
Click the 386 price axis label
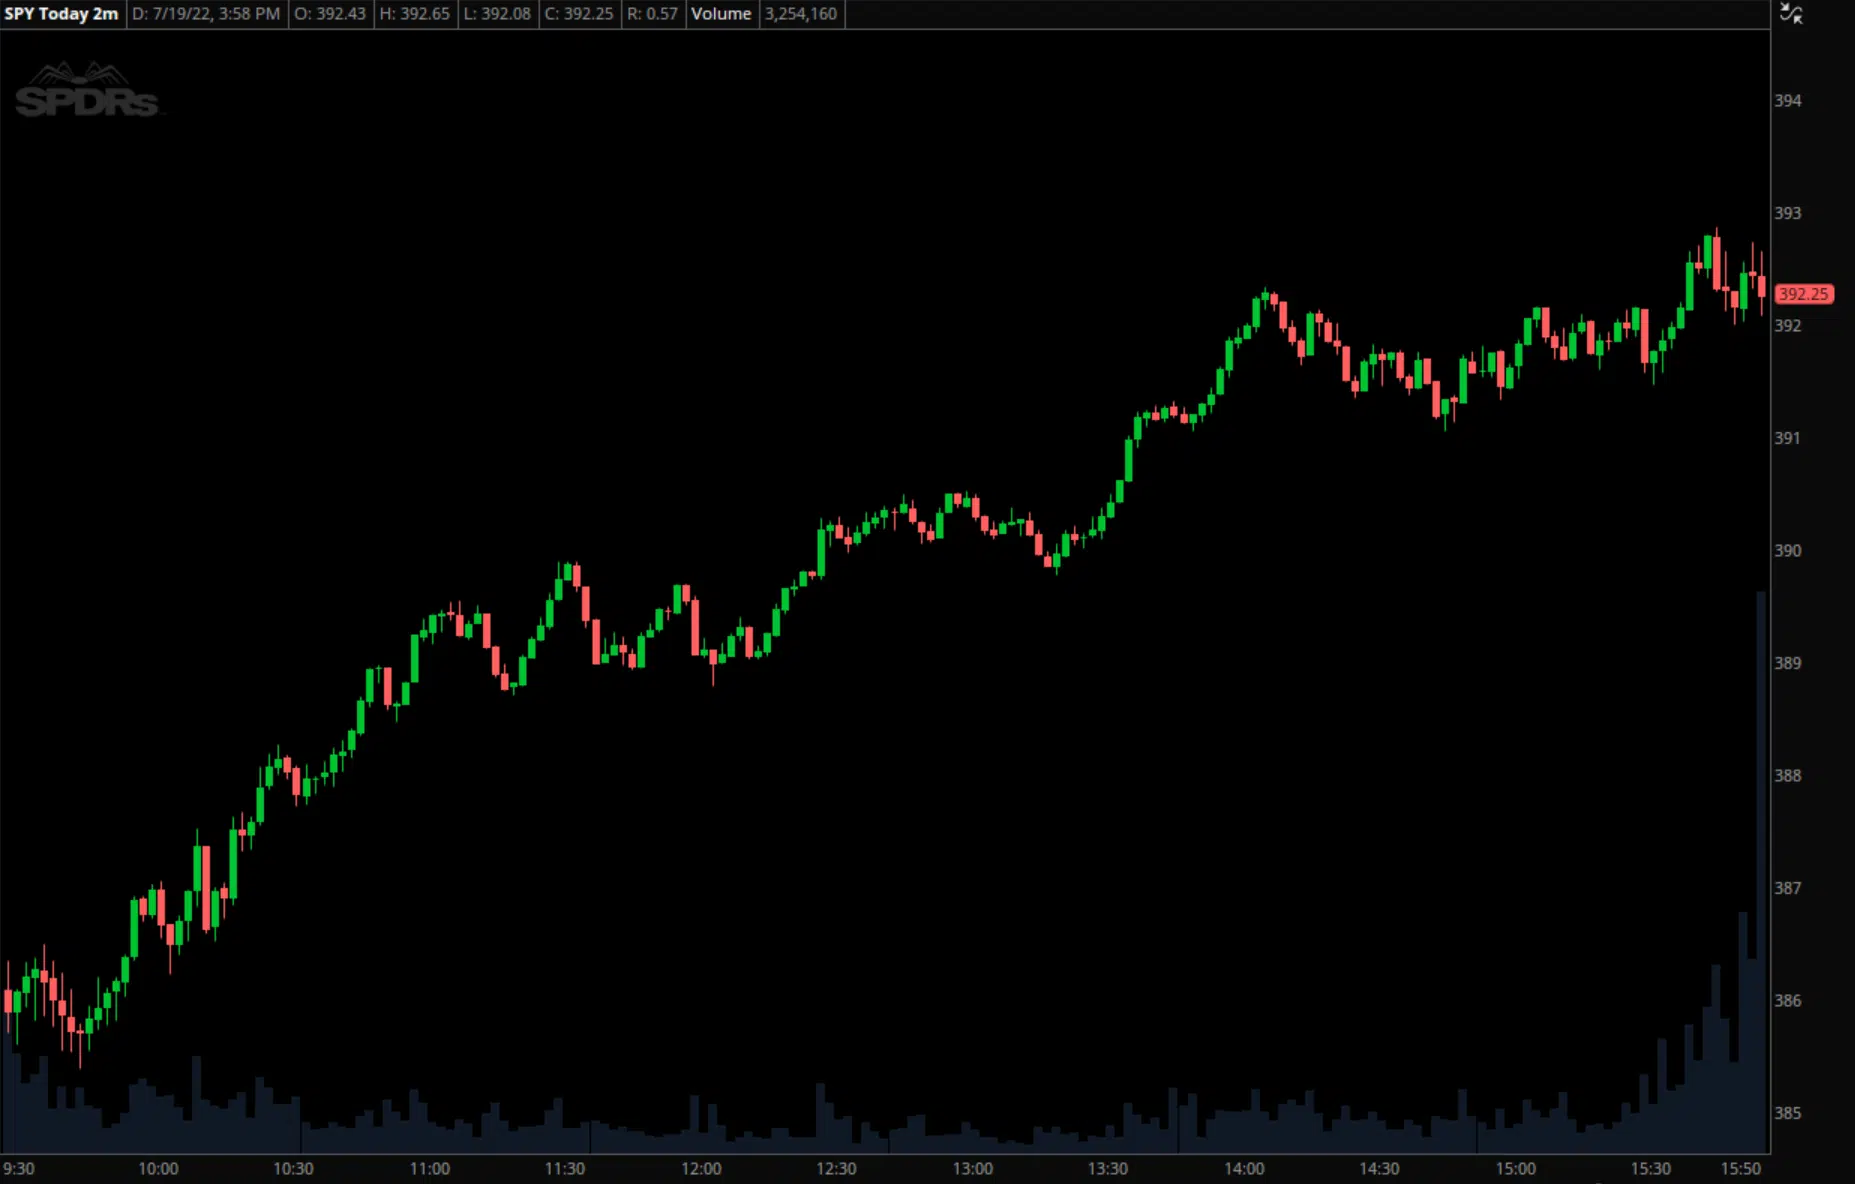(x=1788, y=1001)
